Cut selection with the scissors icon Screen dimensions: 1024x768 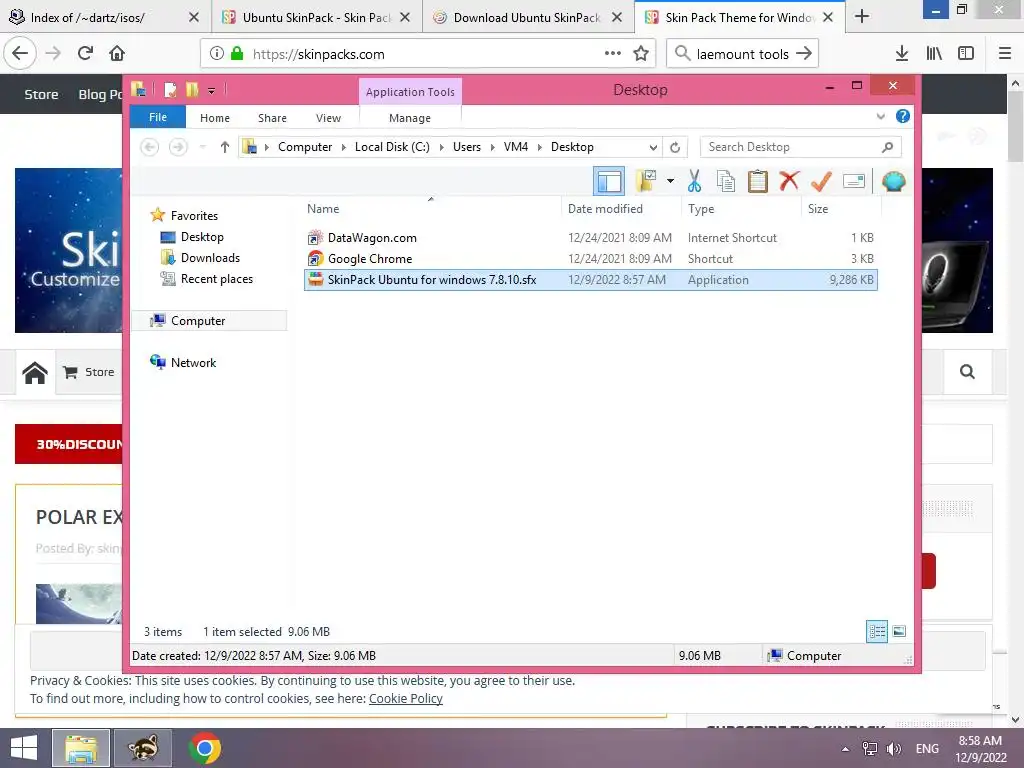click(x=694, y=181)
